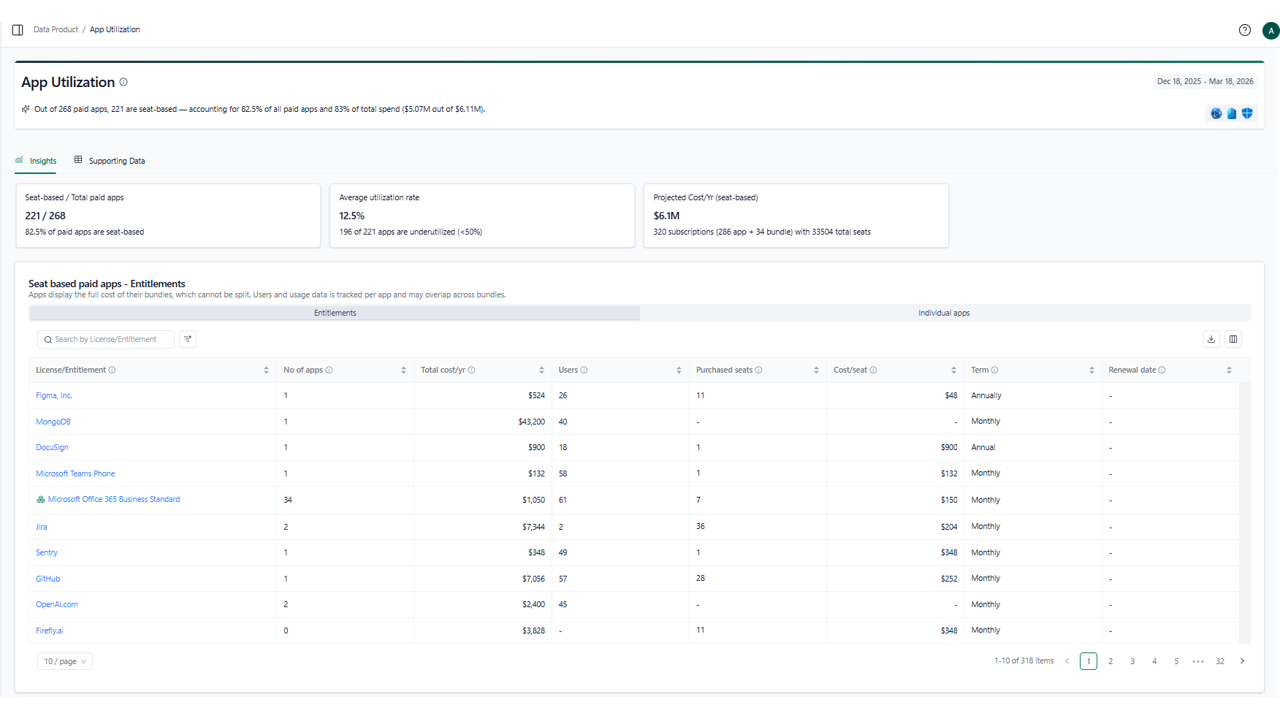Open the help question mark icon
The image size is (1280, 720).
[x=1245, y=30]
